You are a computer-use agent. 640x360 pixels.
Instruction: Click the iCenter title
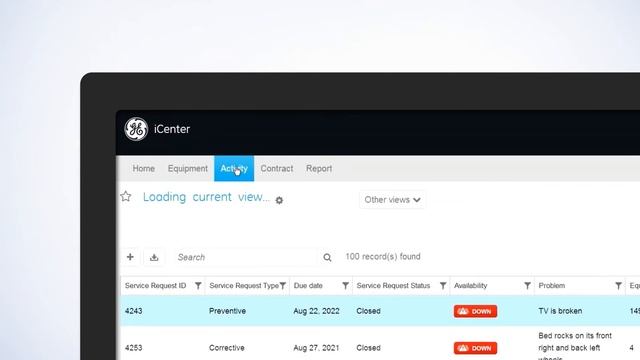click(x=172, y=129)
